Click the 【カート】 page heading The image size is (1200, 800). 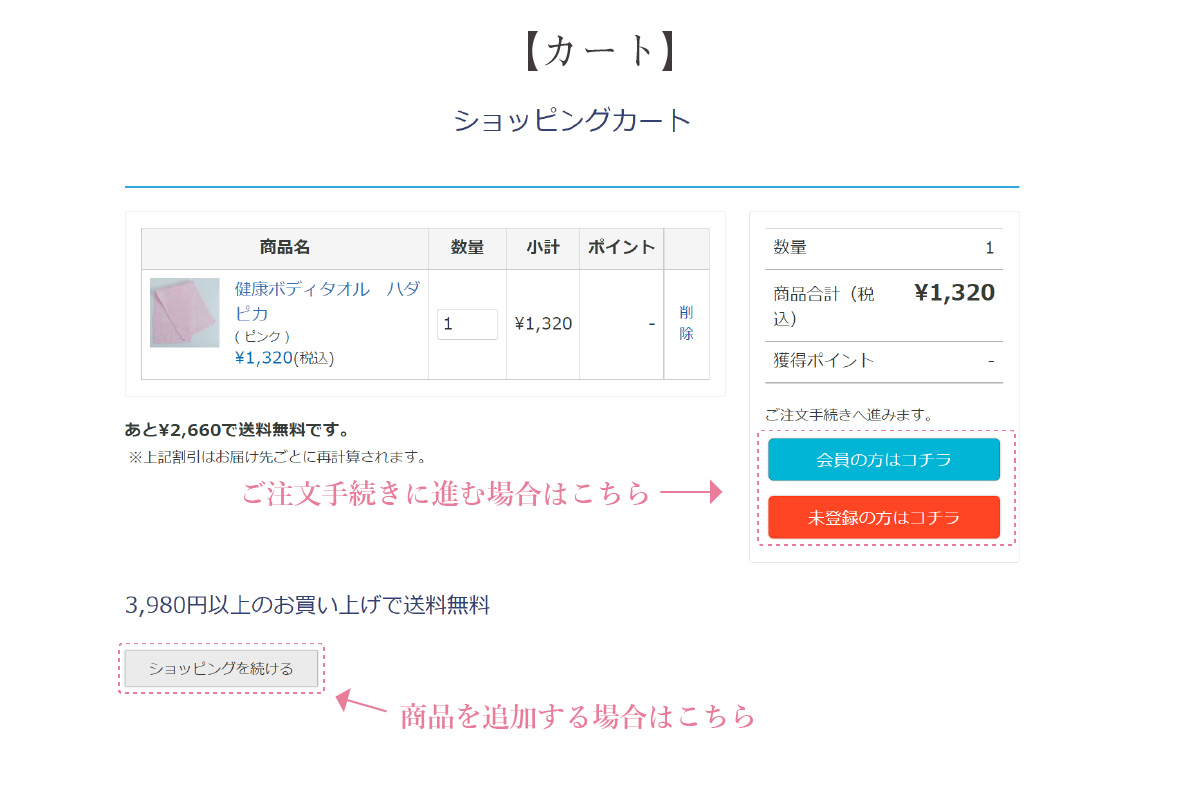(x=600, y=52)
